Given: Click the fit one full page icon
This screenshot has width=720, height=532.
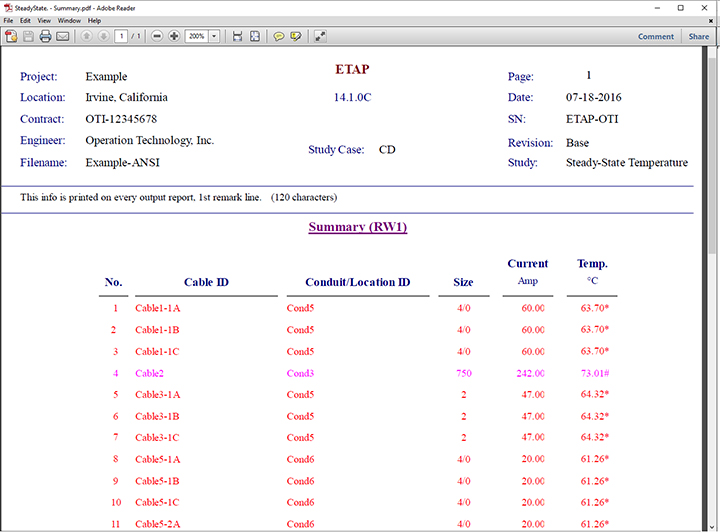Looking at the screenshot, I should point(254,36).
